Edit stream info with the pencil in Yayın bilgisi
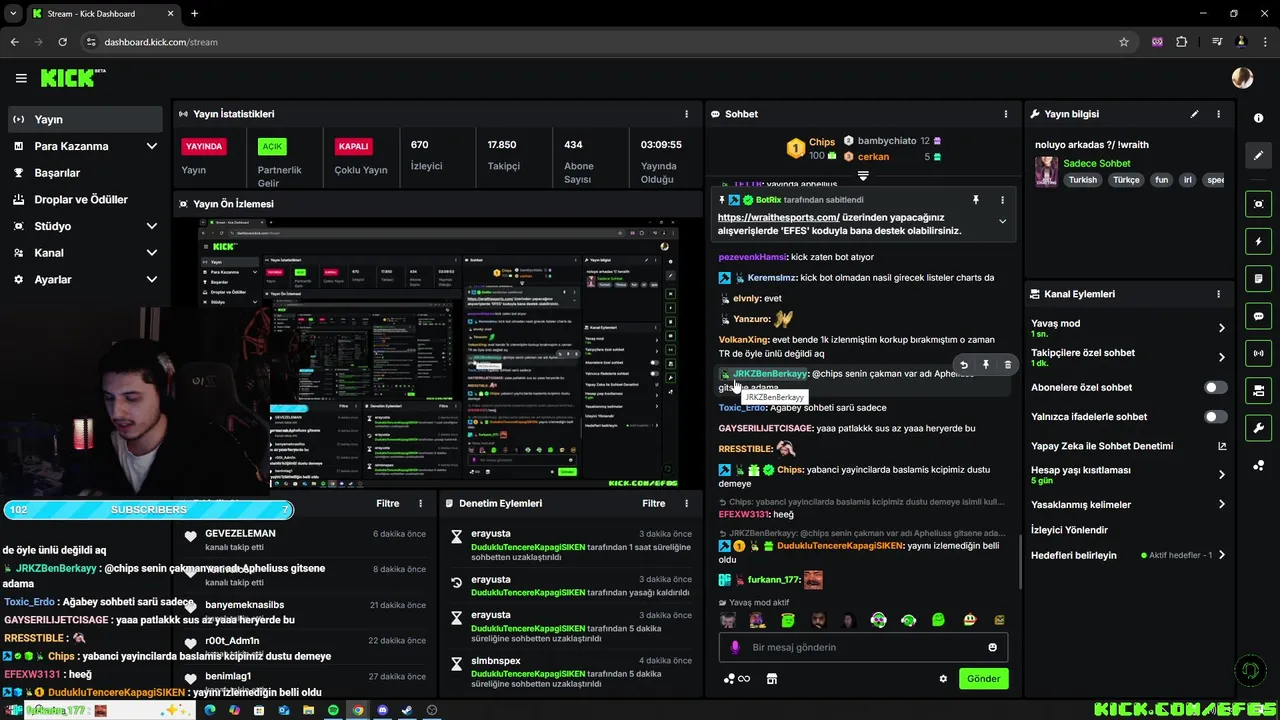 1194,114
